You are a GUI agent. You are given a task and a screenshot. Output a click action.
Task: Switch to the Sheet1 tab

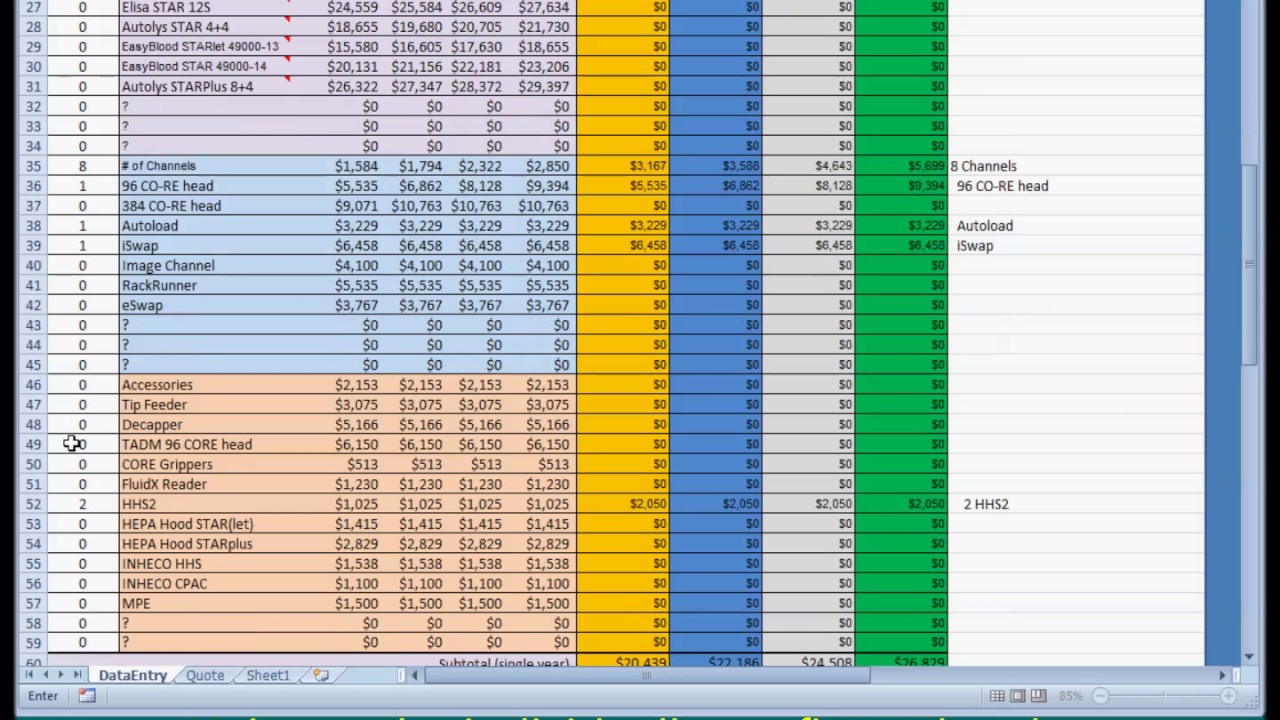click(268, 676)
